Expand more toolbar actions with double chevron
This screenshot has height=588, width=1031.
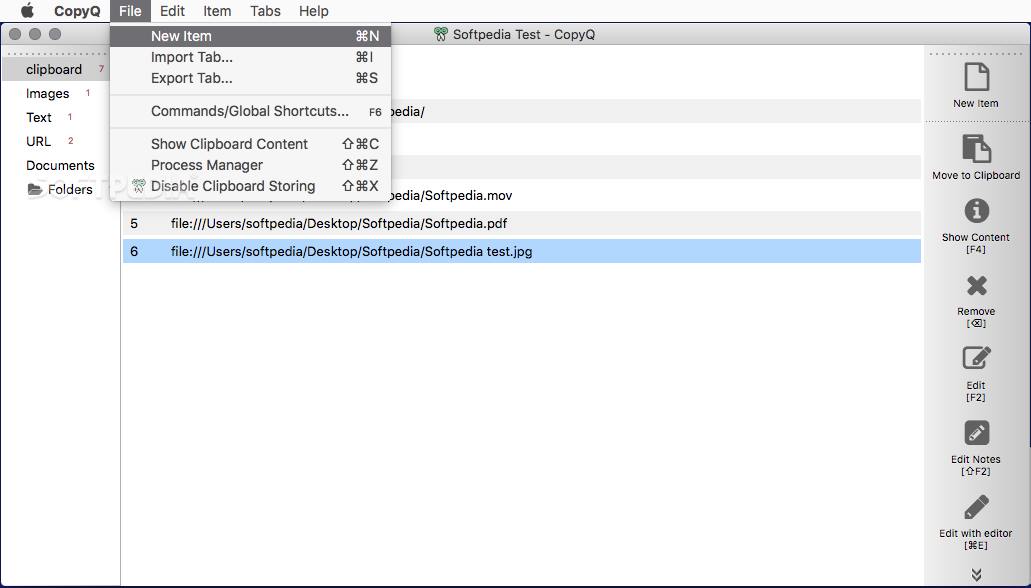click(976, 575)
